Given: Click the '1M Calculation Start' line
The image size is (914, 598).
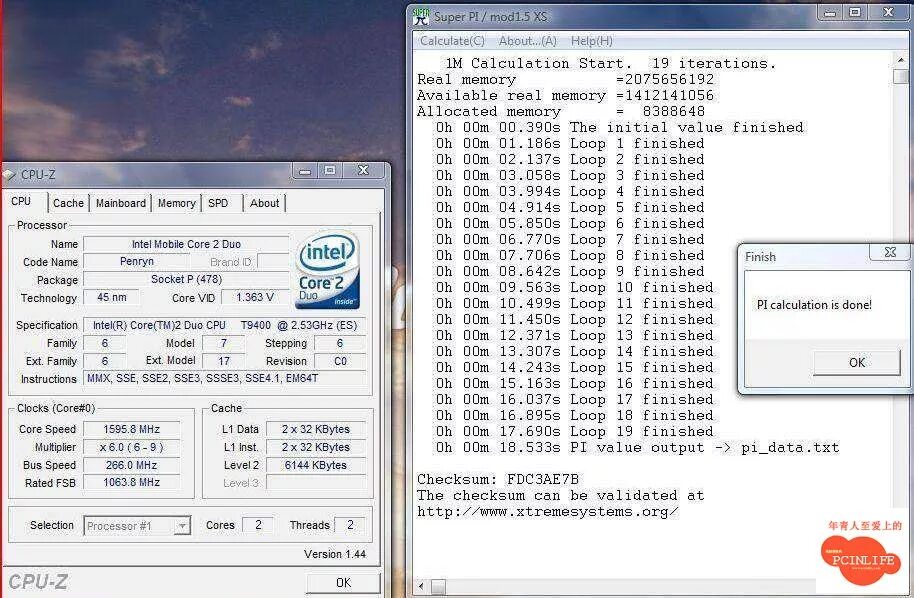Looking at the screenshot, I should point(611,63).
